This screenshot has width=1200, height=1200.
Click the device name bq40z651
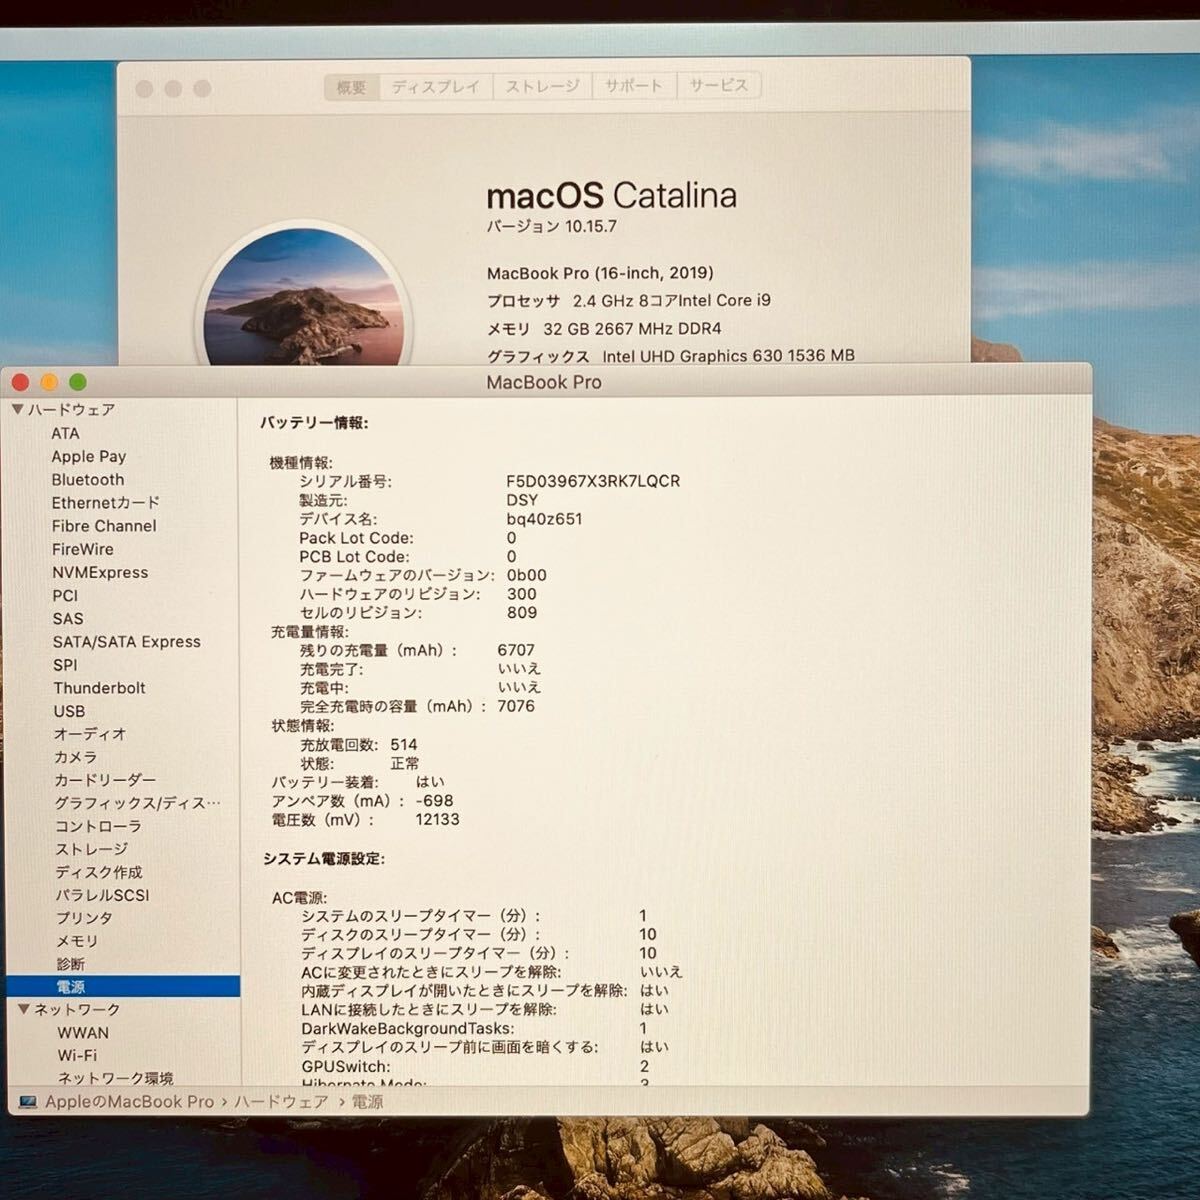pos(544,519)
